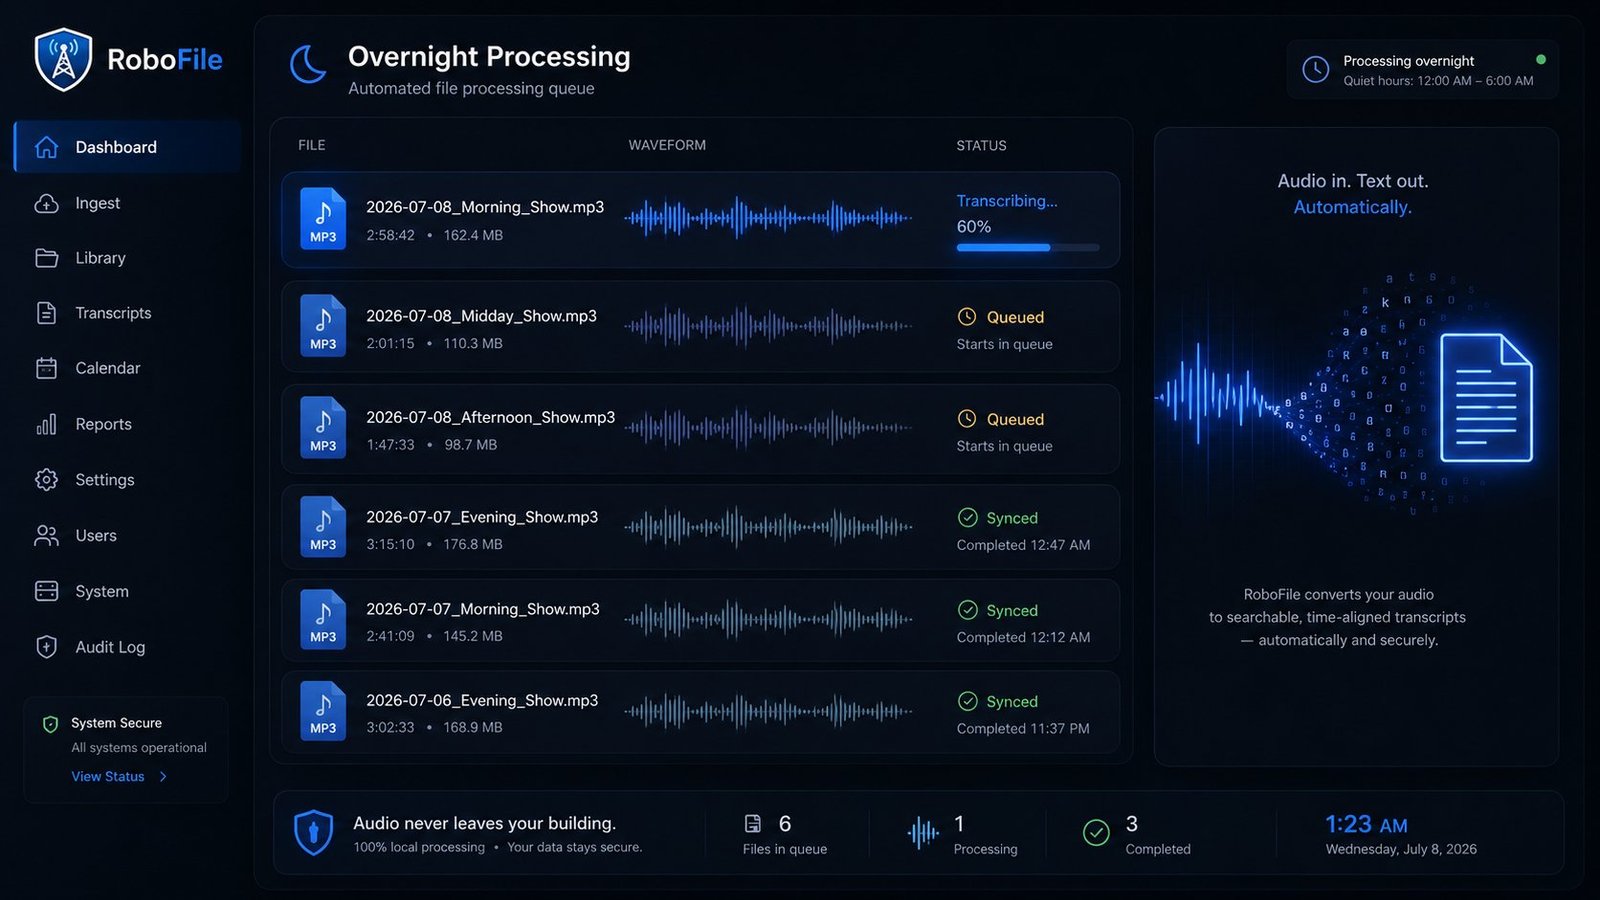Click the 162.4 MB file size

(473, 235)
